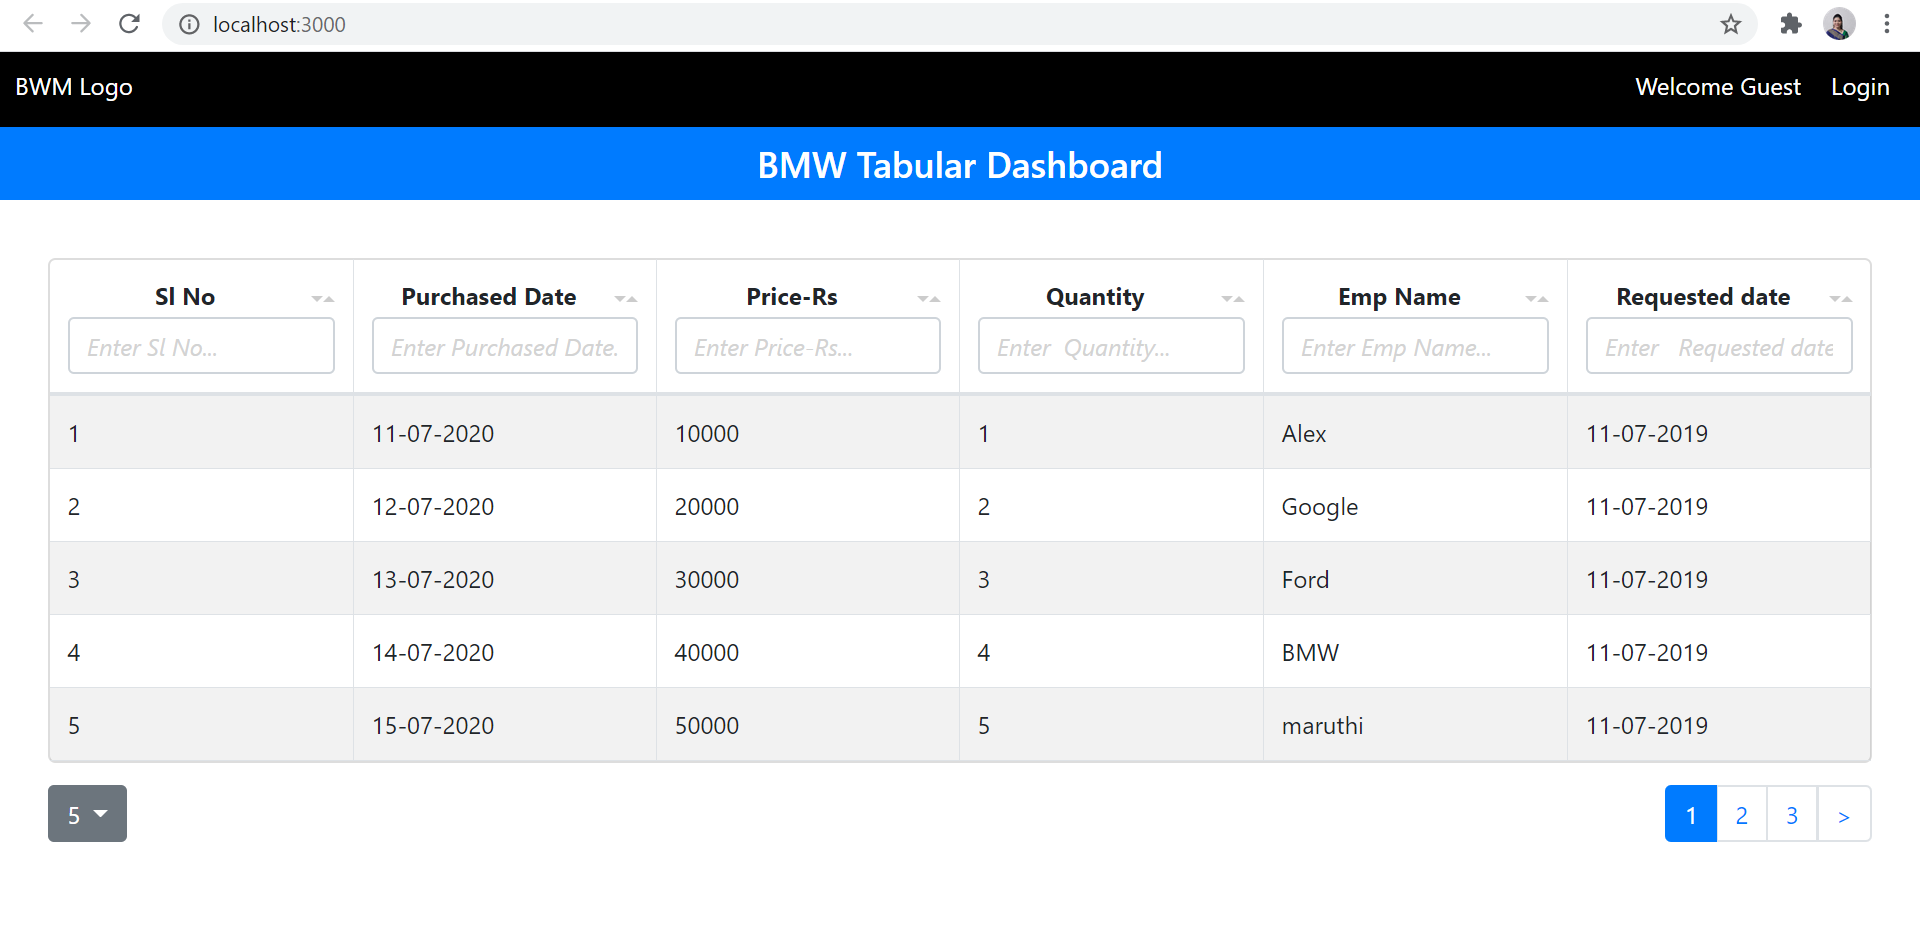This screenshot has height=934, width=1920.
Task: Click the Price-Rs sort arrows
Action: click(x=930, y=297)
